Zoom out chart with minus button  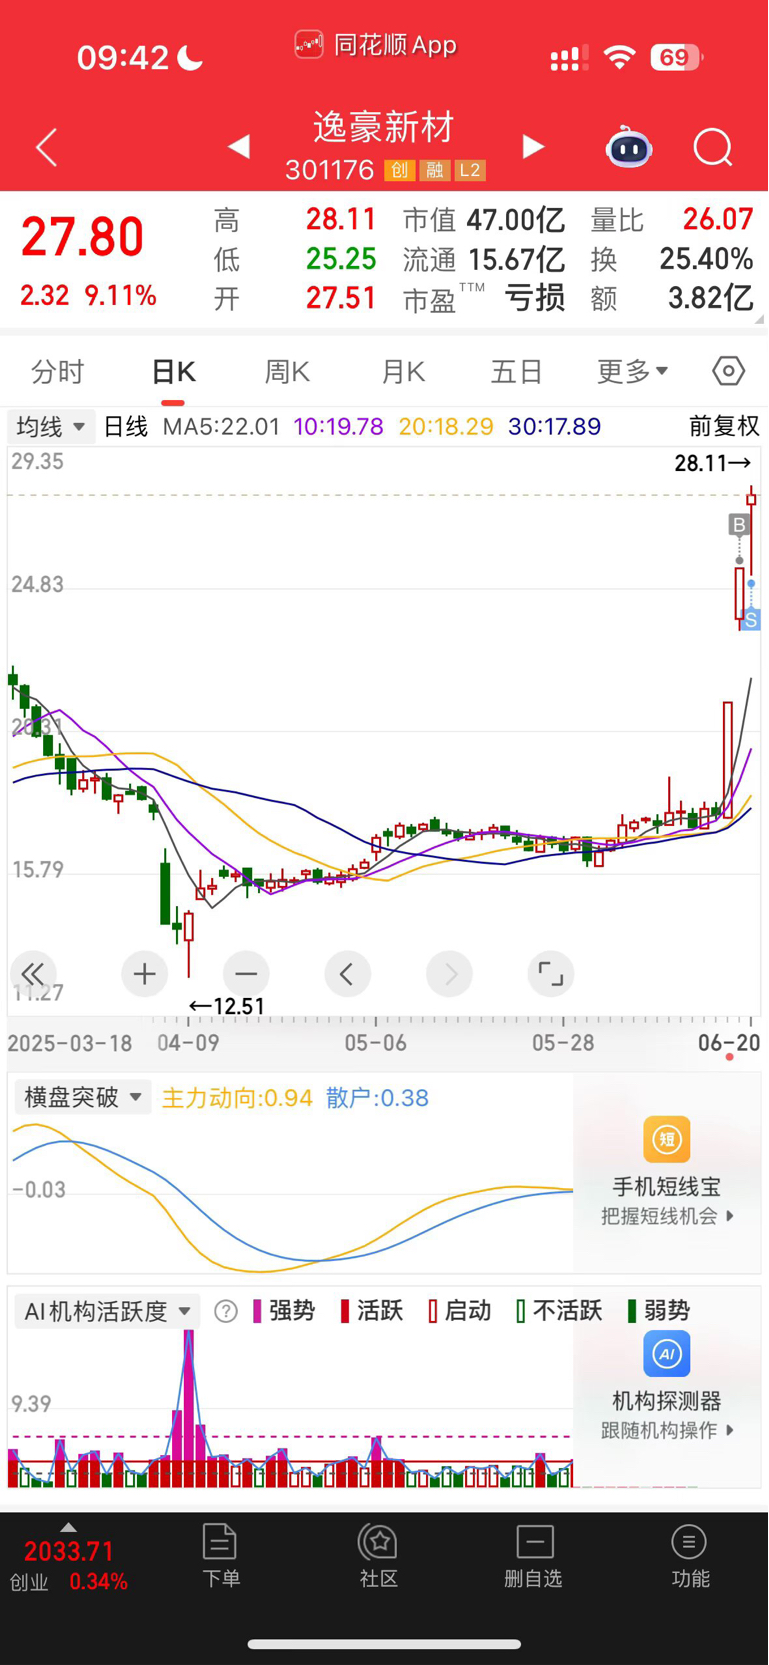[246, 973]
